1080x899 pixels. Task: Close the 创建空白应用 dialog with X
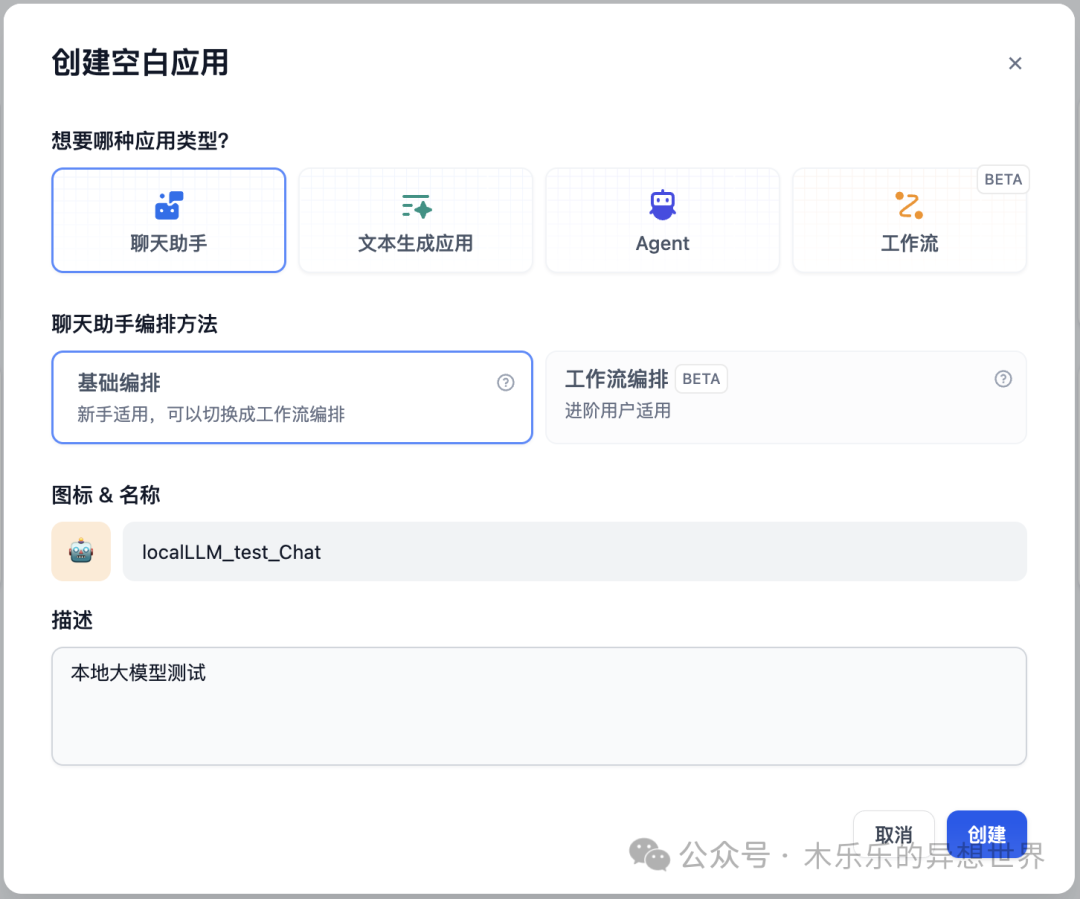click(1015, 63)
